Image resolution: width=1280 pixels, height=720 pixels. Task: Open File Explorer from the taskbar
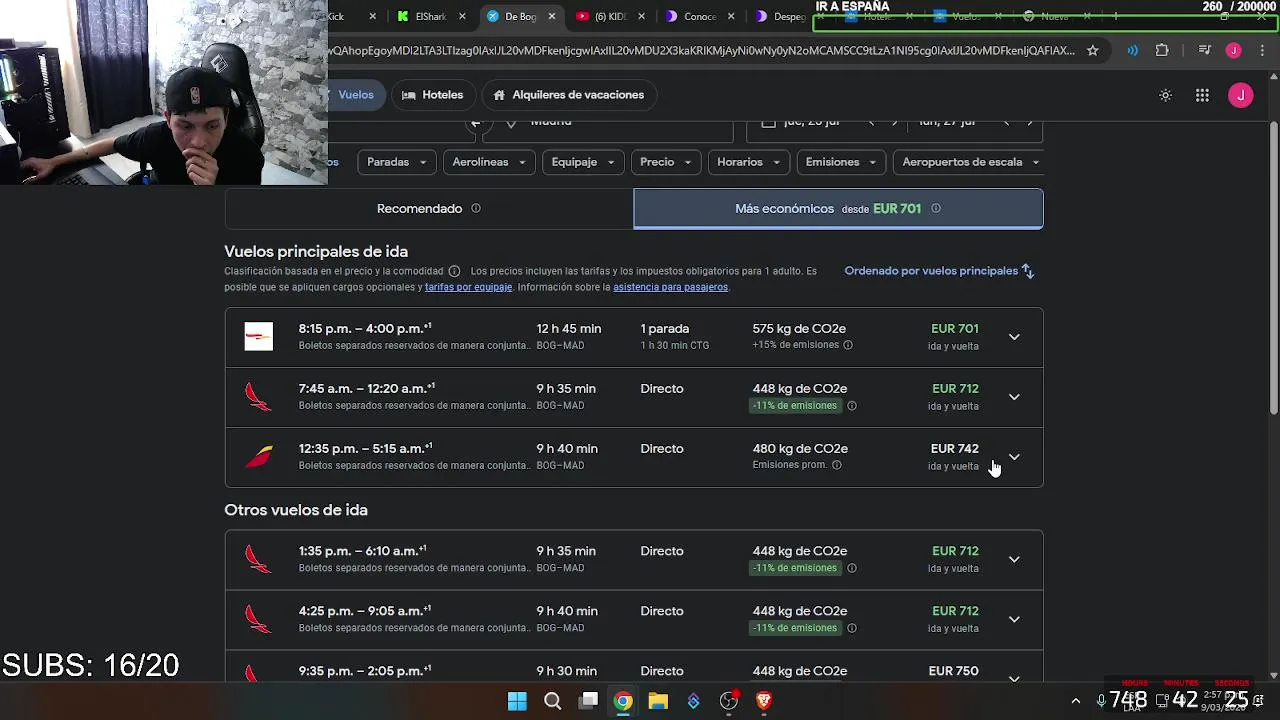tap(658, 701)
